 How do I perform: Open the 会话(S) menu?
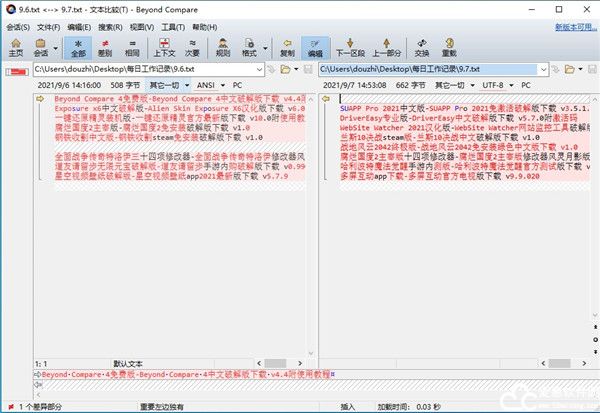click(x=18, y=27)
